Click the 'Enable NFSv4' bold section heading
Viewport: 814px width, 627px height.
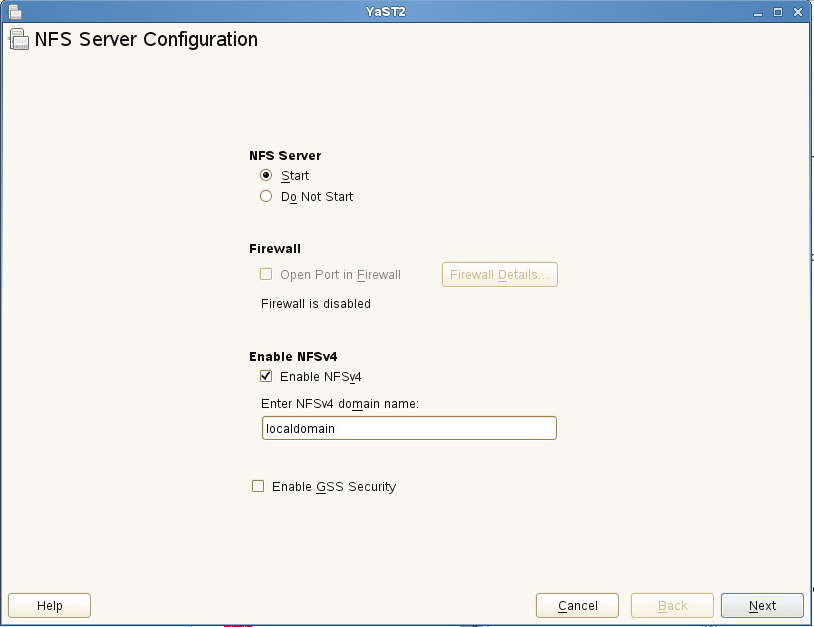click(x=293, y=357)
